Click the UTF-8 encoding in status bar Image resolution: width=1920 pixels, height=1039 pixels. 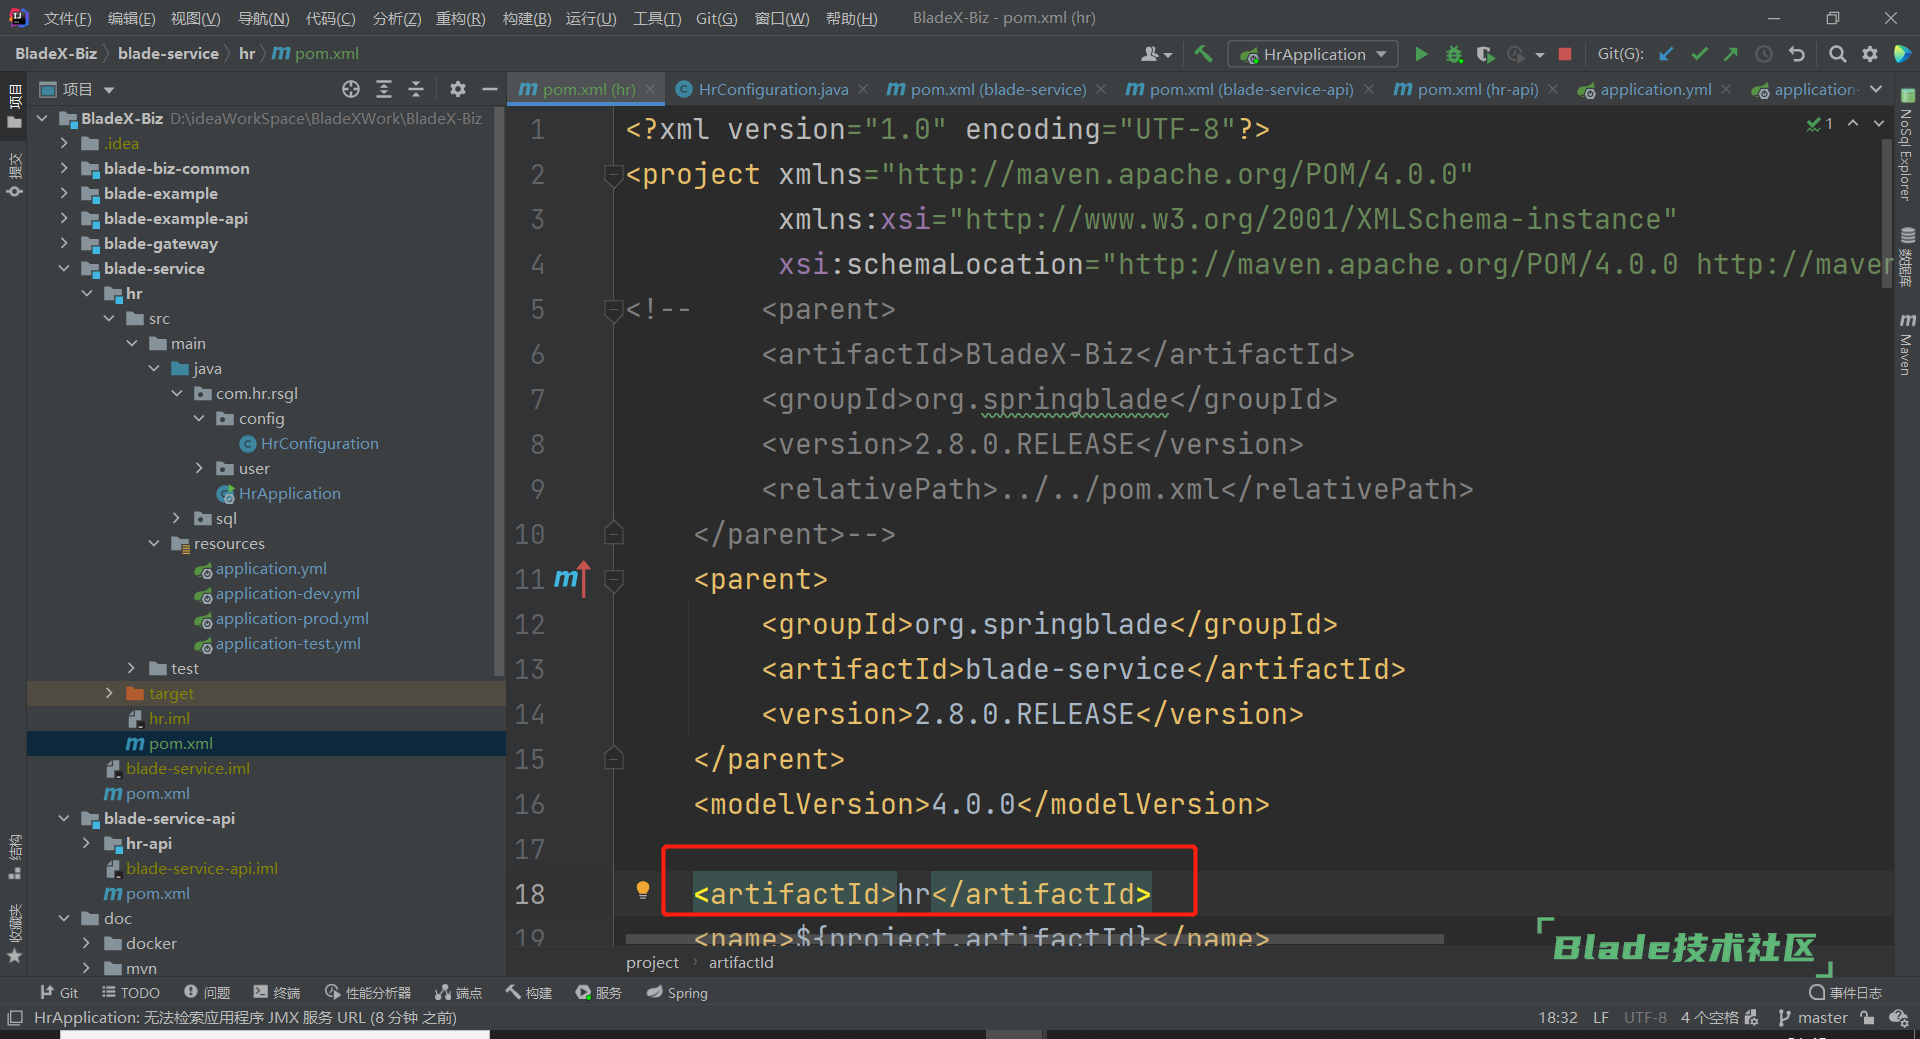[x=1645, y=1017]
